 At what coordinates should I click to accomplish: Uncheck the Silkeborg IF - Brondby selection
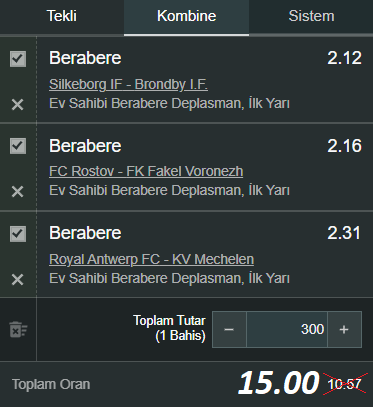point(18,59)
